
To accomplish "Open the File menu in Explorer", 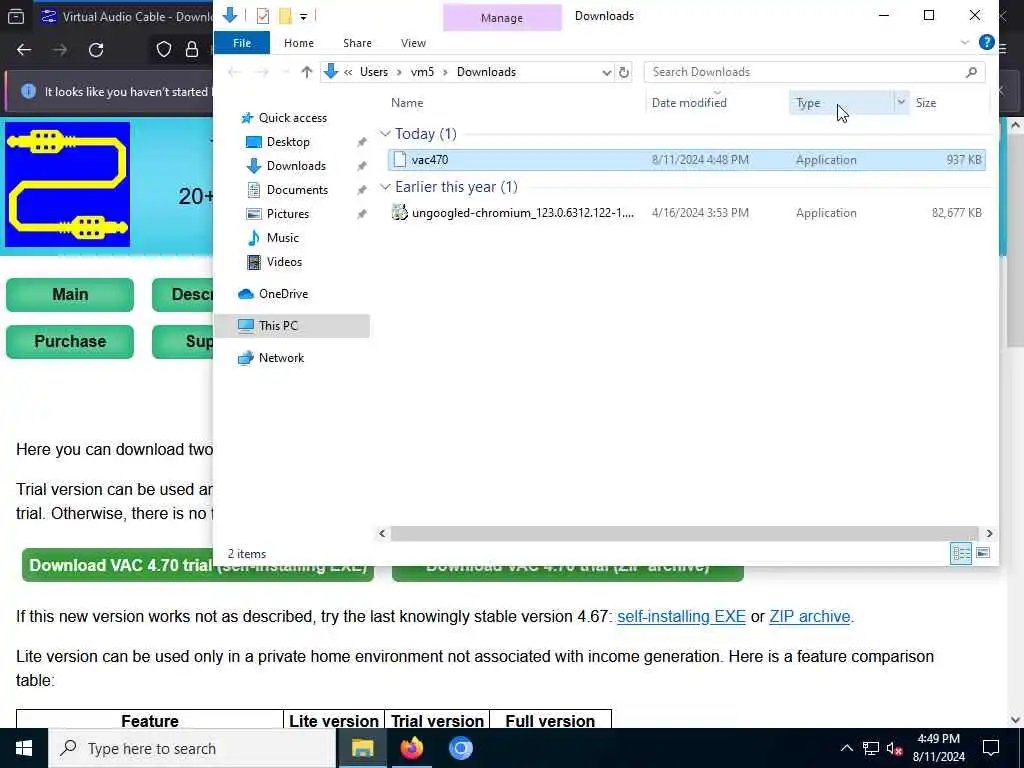I will (x=242, y=43).
